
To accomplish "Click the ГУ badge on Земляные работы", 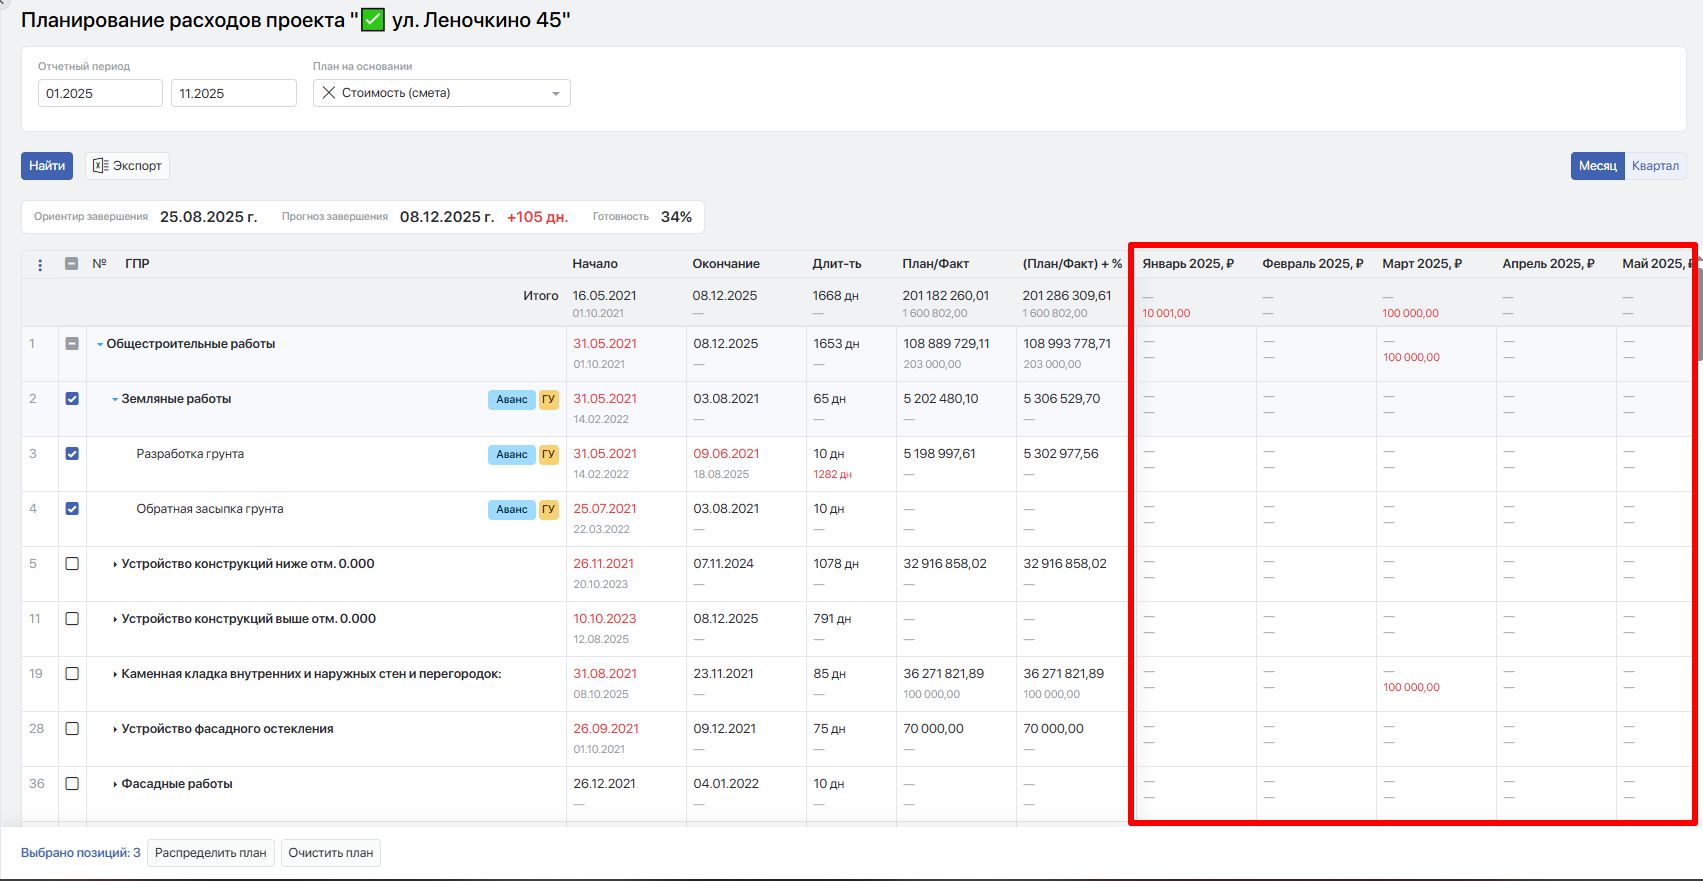I will [x=548, y=399].
